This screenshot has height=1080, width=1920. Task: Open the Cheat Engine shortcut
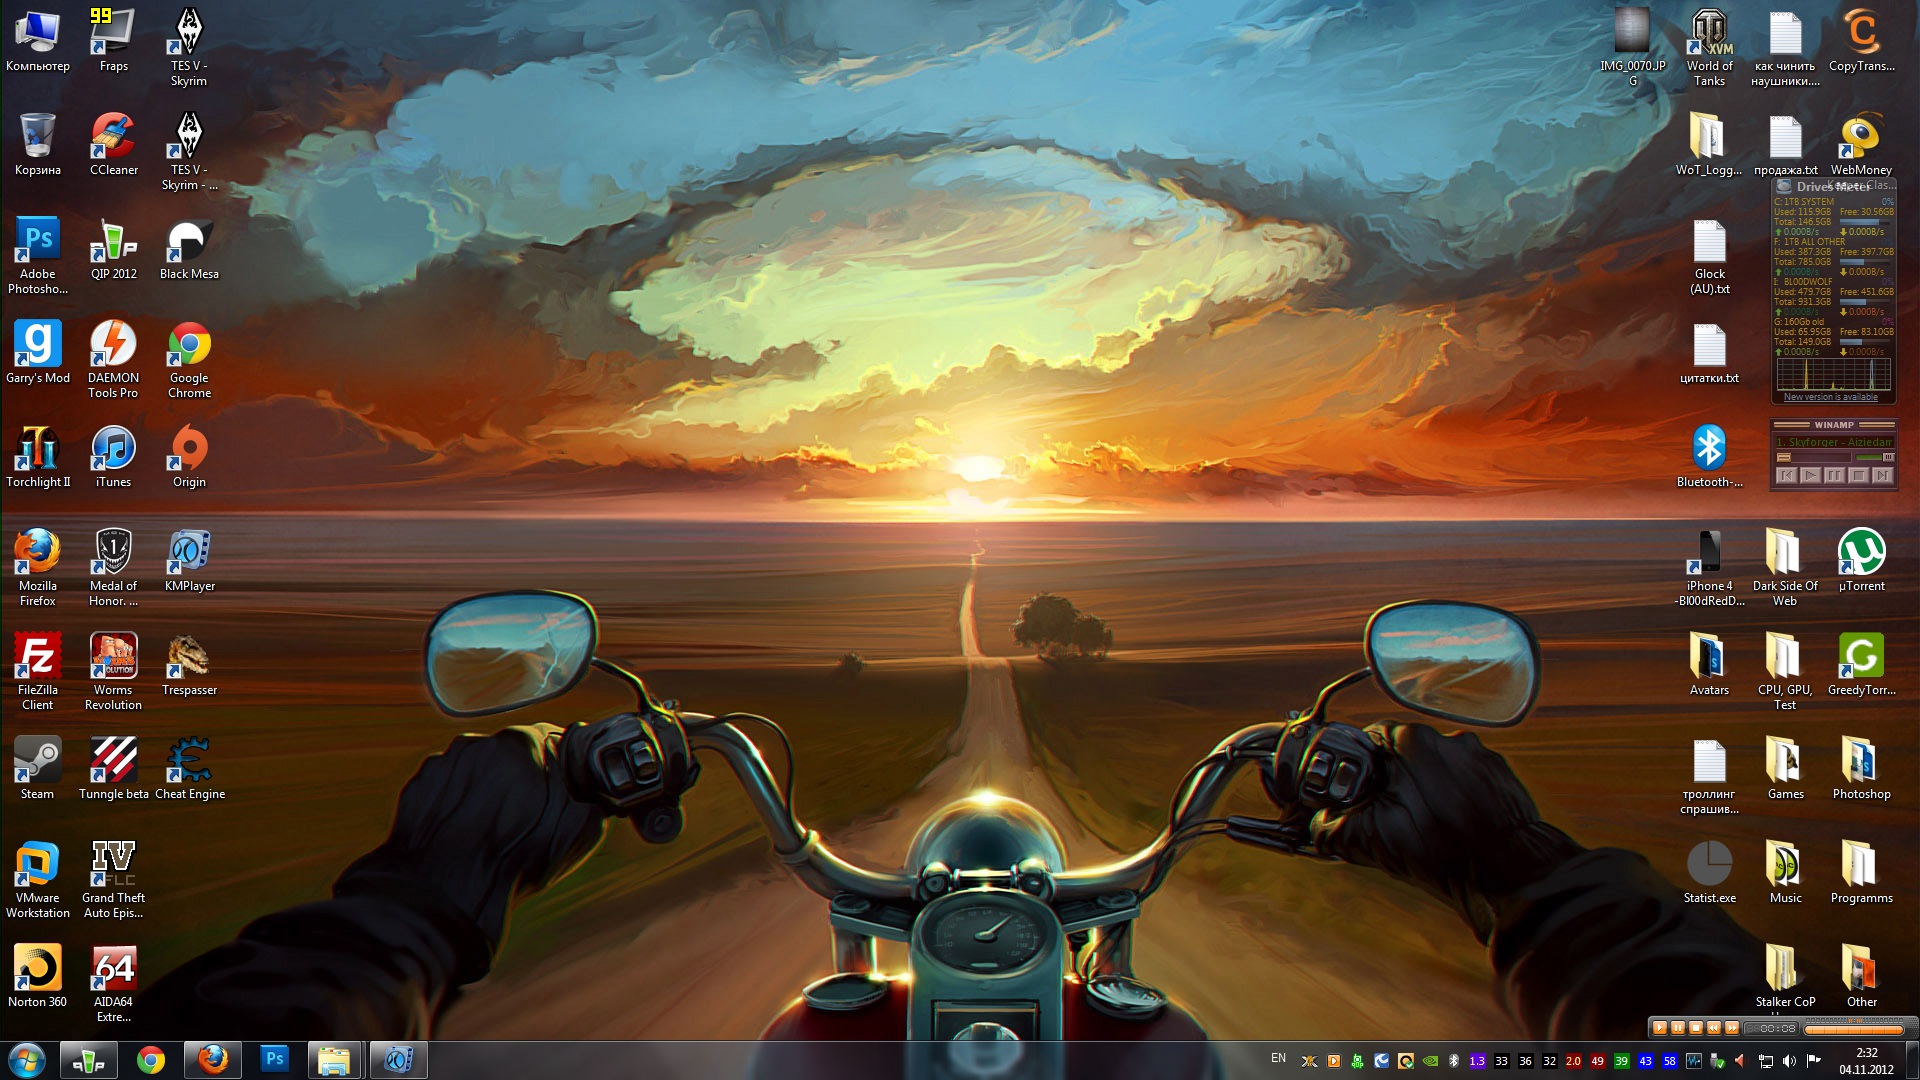[189, 768]
